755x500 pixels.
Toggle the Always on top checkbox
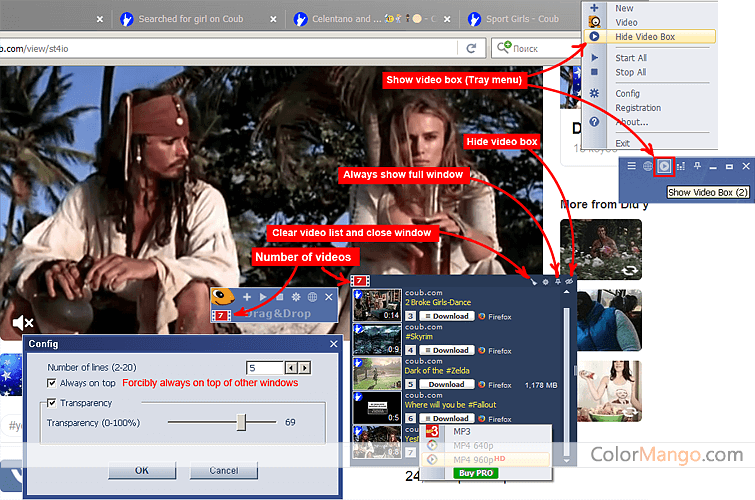point(52,383)
